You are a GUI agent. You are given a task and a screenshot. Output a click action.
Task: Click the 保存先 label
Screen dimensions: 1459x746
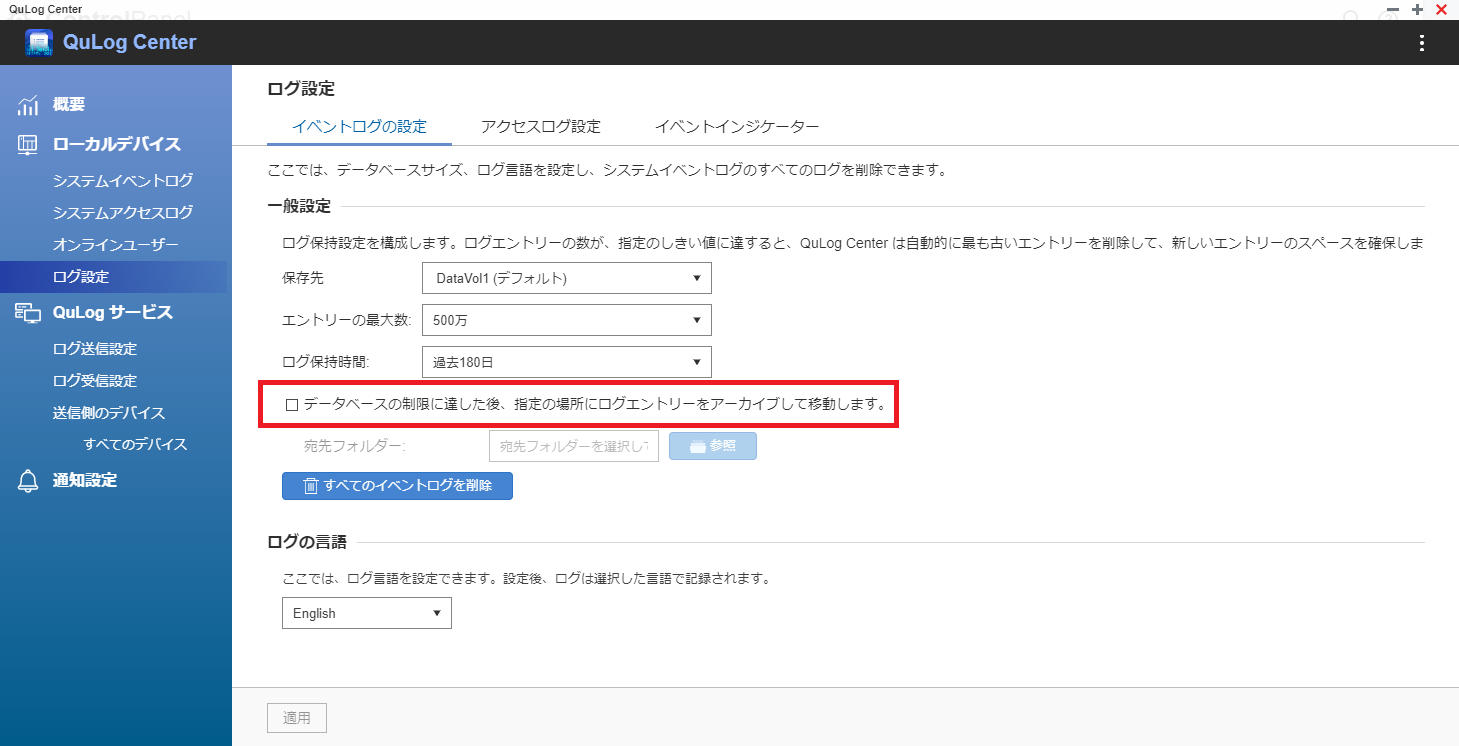303,278
